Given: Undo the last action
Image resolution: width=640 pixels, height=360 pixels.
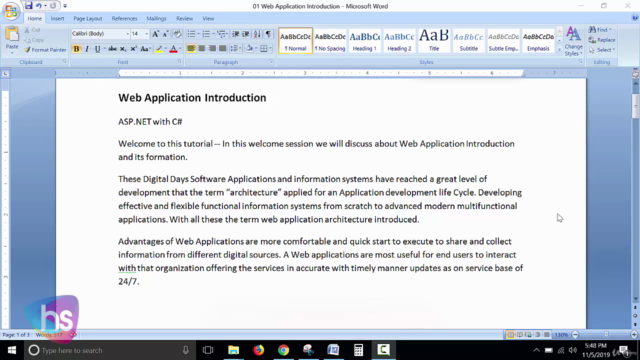Looking at the screenshot, I should click(x=38, y=6).
